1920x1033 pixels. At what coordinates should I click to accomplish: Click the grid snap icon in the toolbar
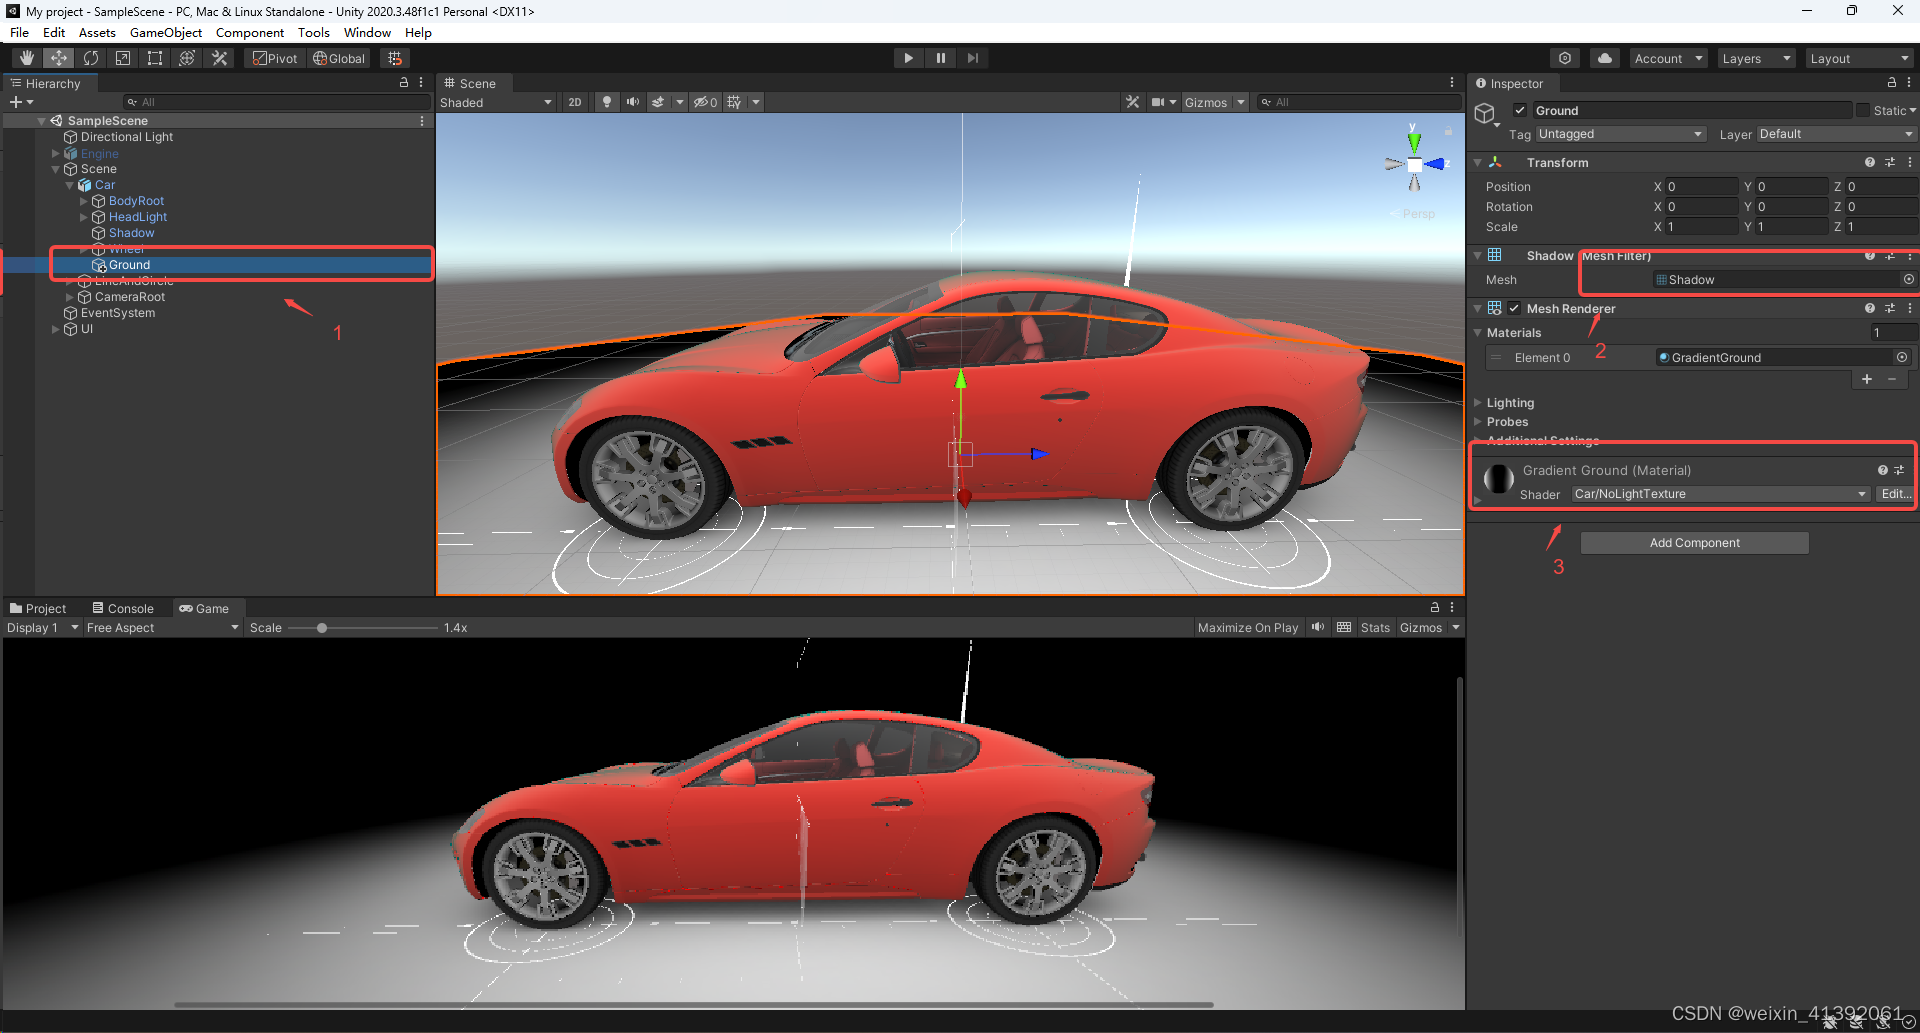coord(394,57)
